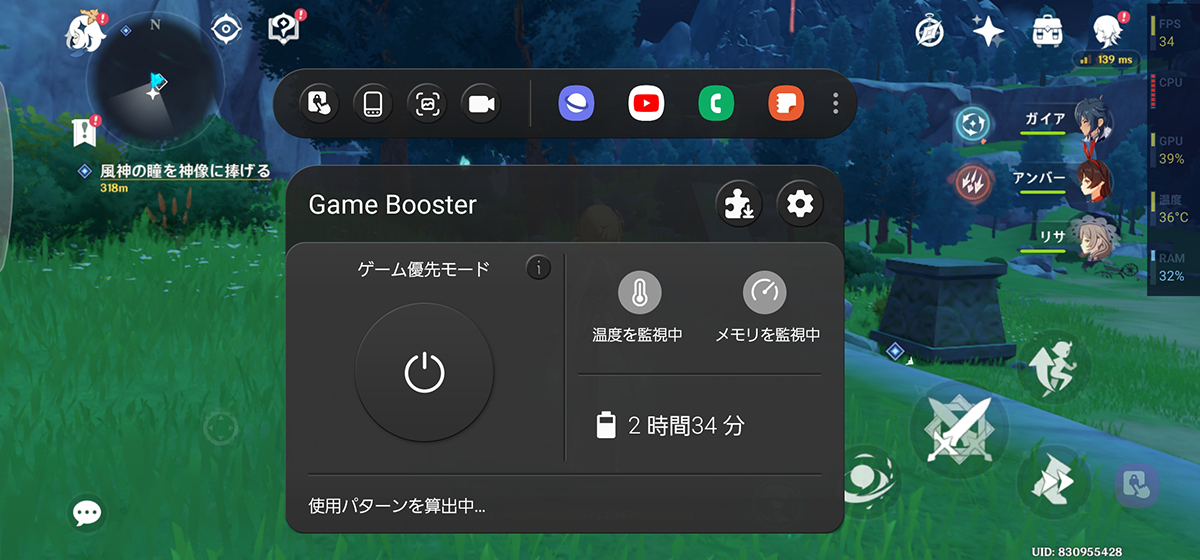Open the Paimon menu icon

(86, 30)
